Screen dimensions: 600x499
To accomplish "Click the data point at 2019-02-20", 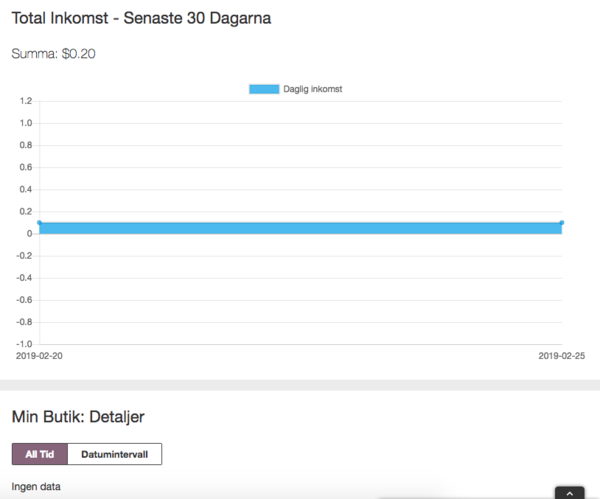I will [39, 222].
